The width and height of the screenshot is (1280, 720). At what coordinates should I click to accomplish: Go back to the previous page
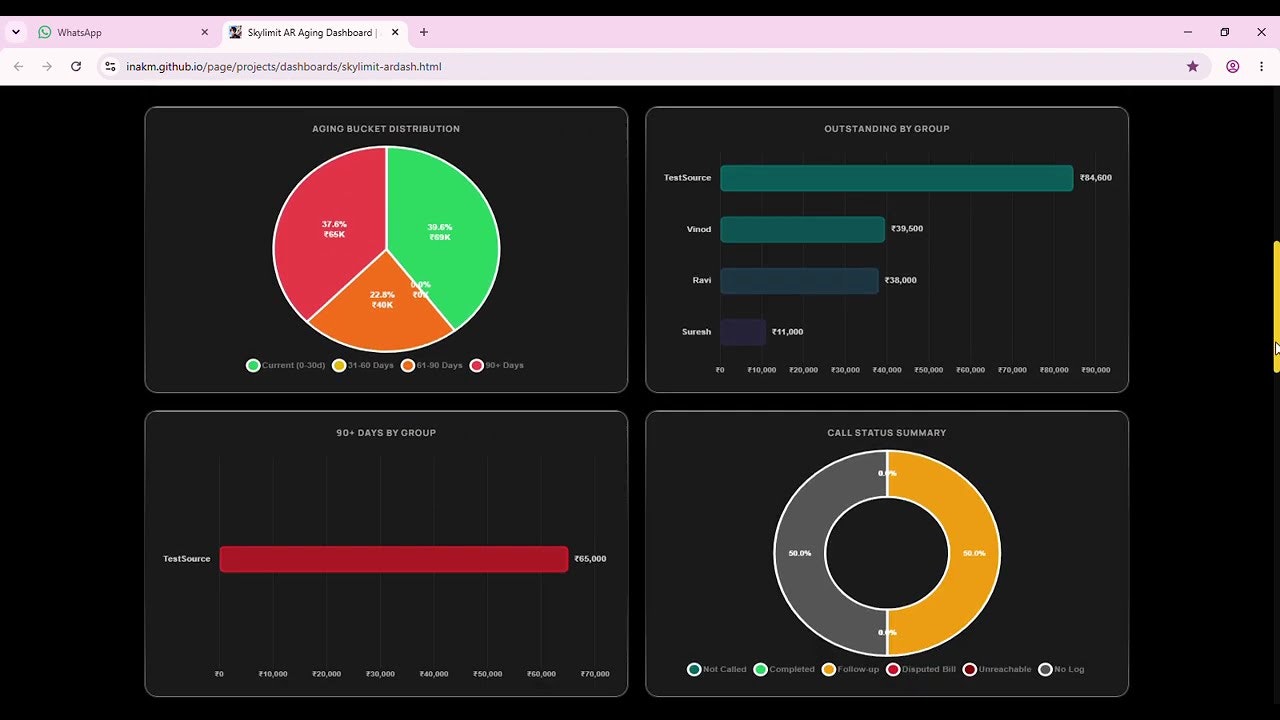18,66
